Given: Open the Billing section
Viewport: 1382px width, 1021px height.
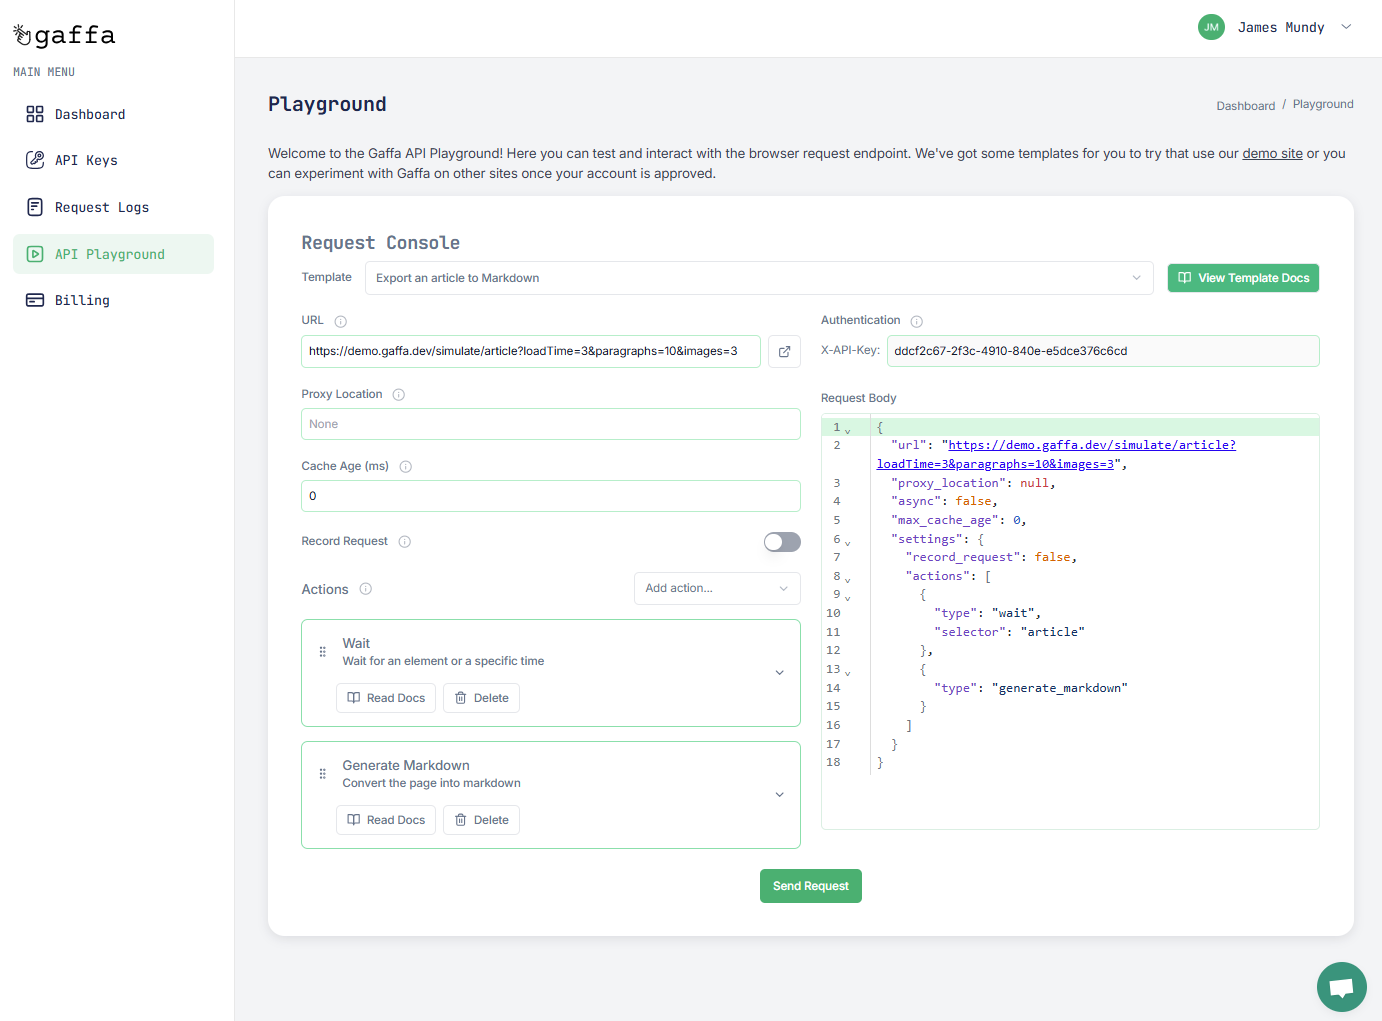Looking at the screenshot, I should pos(80,299).
